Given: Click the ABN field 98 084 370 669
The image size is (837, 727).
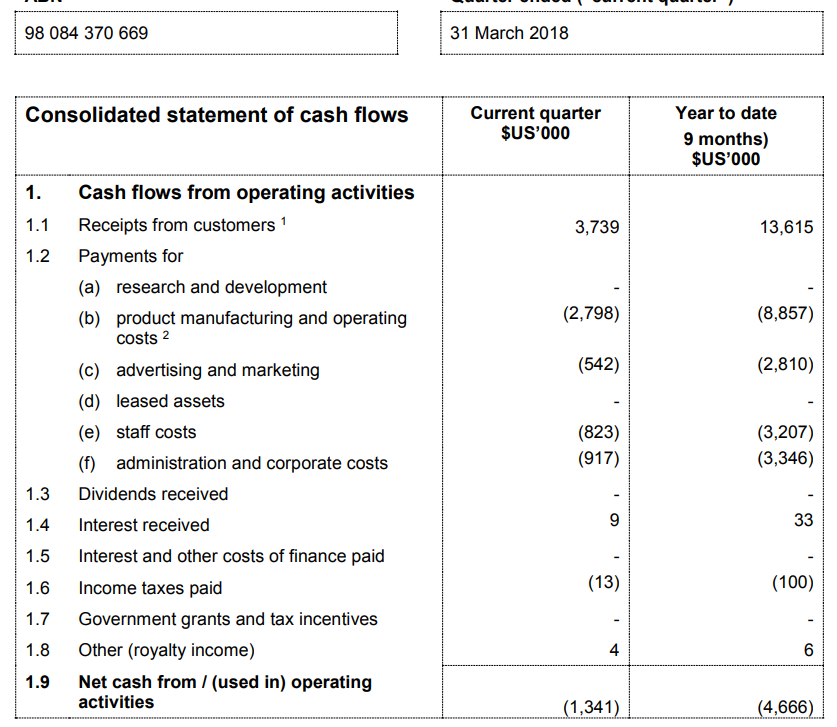Looking at the screenshot, I should [206, 33].
